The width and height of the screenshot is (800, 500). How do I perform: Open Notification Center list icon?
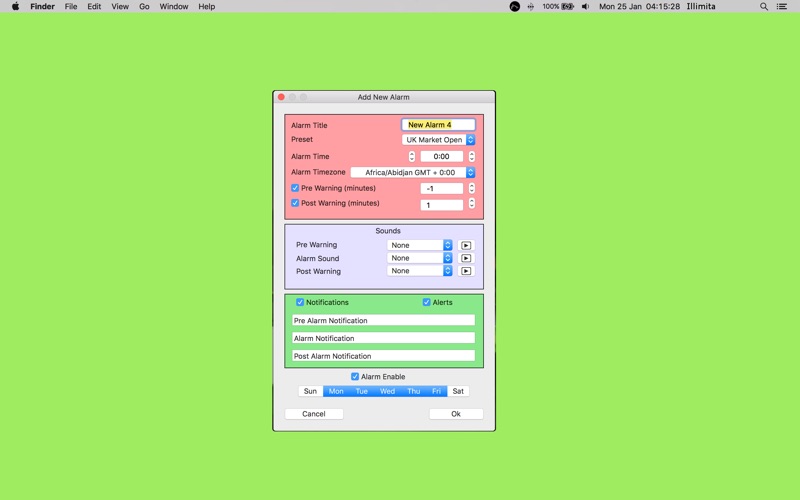[784, 6]
